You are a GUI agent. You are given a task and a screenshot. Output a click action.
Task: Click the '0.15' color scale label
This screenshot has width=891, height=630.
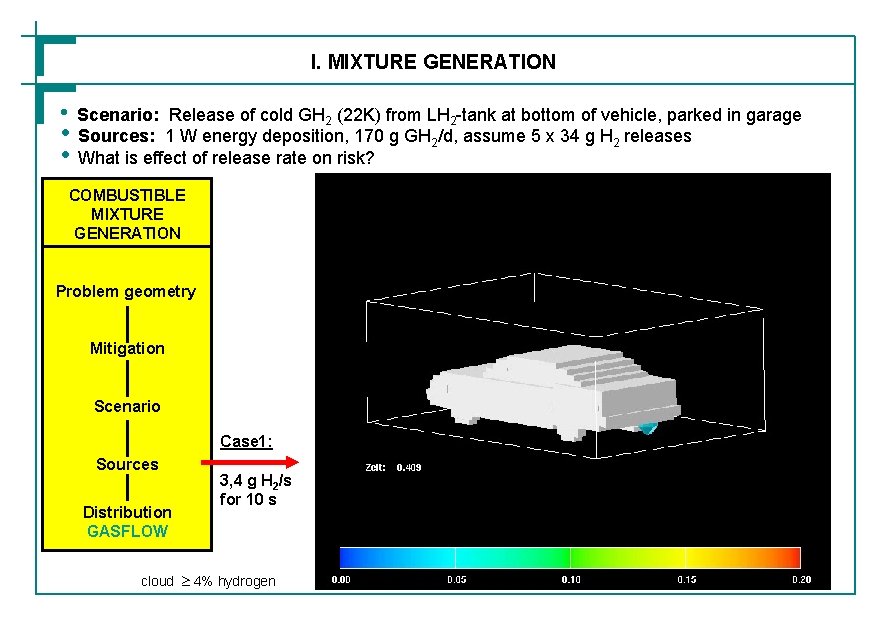tap(686, 580)
